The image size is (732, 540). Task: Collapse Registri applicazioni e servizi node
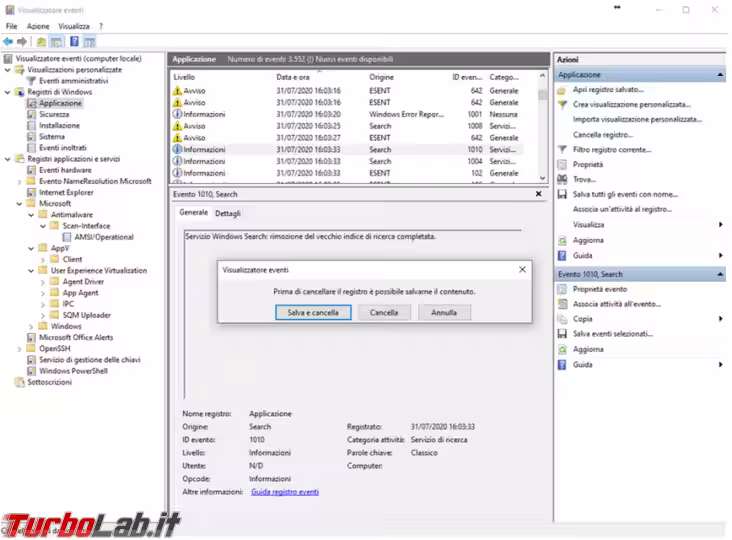point(7,159)
